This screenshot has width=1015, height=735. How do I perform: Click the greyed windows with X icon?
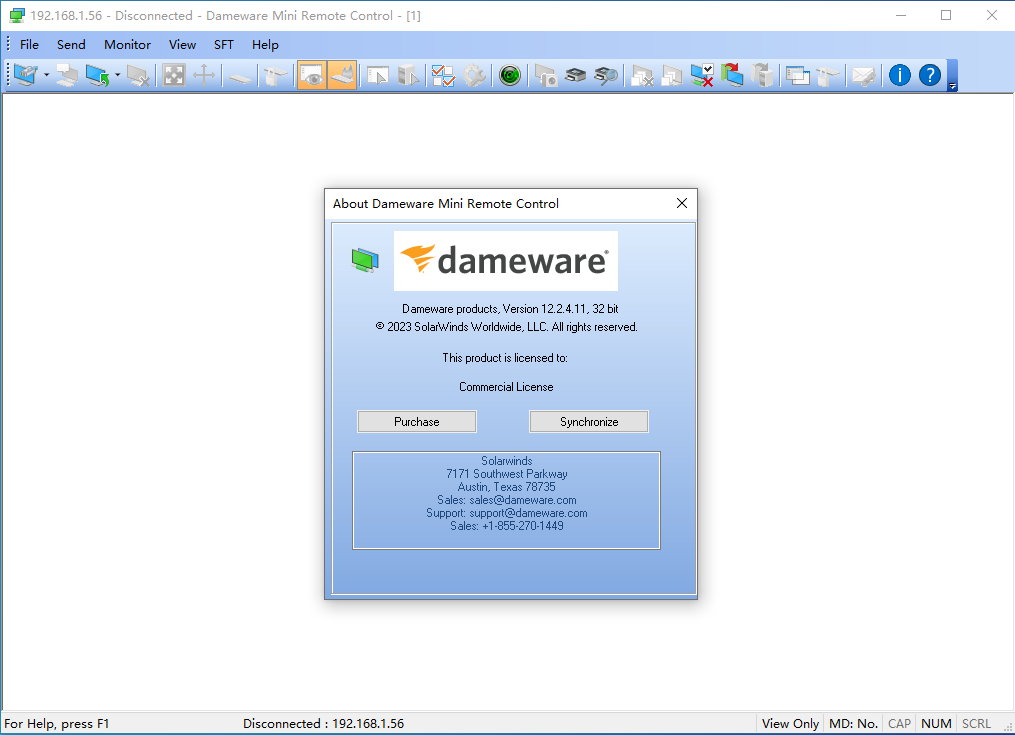pos(642,75)
